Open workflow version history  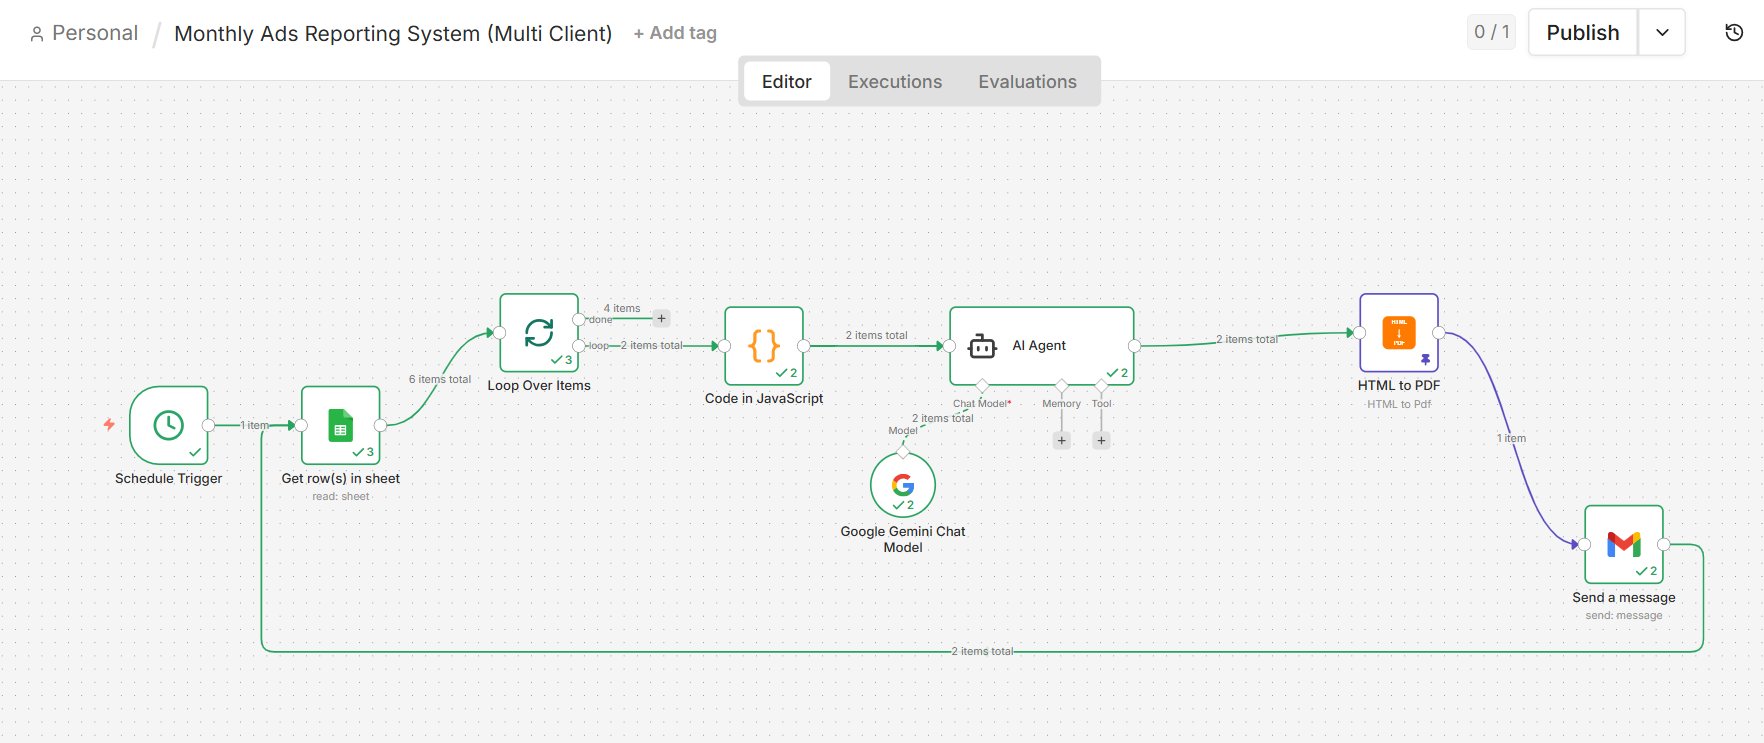[x=1734, y=33]
